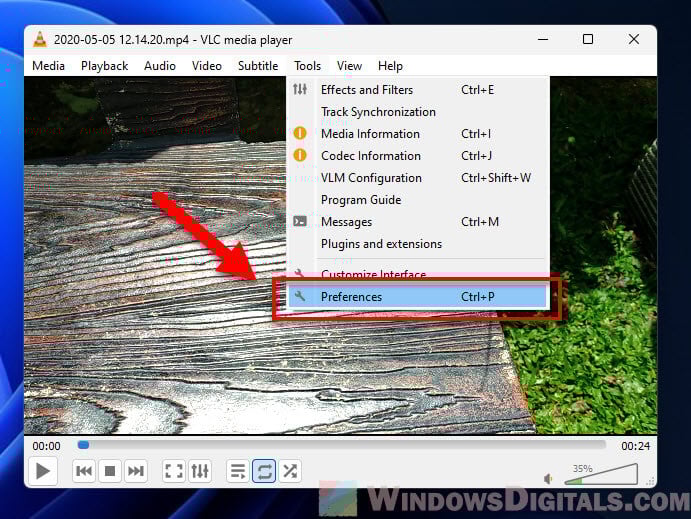This screenshot has width=691, height=519.
Task: Toggle the loop repeat button
Action: (264, 471)
